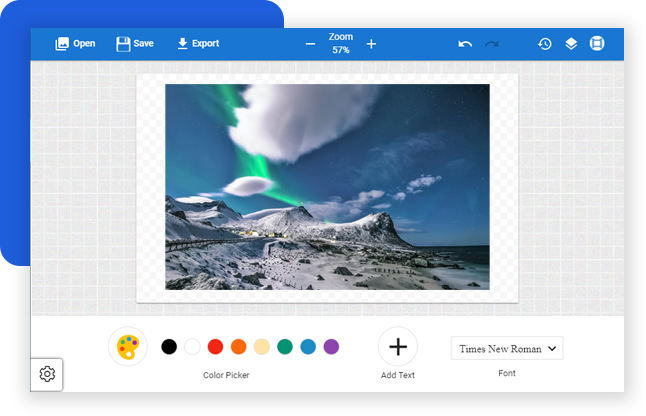
Task: Select the black color swatch
Action: pyautogui.click(x=169, y=347)
